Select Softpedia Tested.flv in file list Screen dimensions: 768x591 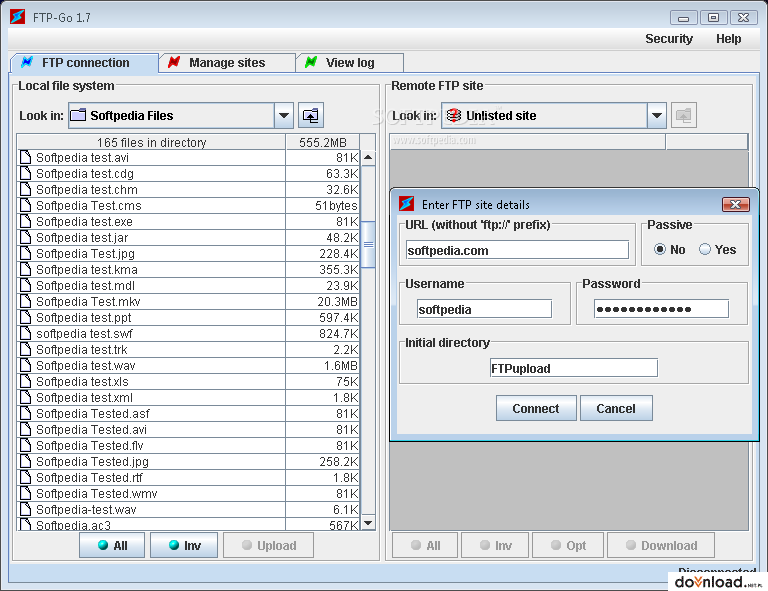coord(151,445)
